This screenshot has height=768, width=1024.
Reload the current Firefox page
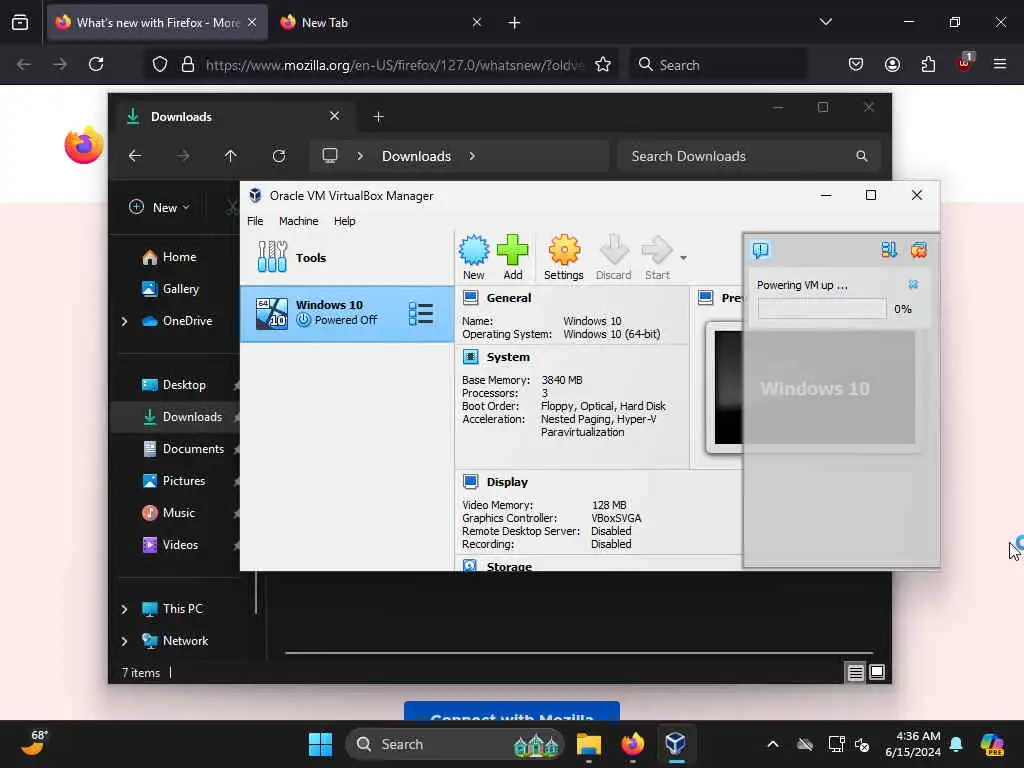(96, 64)
